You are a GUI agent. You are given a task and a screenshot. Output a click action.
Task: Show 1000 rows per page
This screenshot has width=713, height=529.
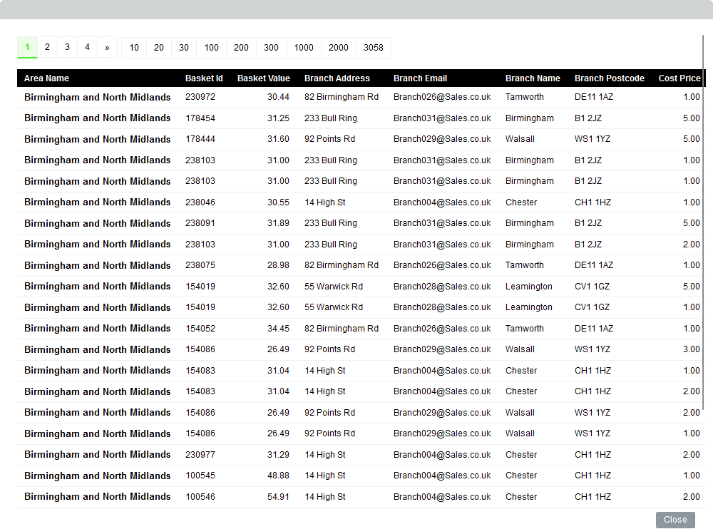pos(304,47)
